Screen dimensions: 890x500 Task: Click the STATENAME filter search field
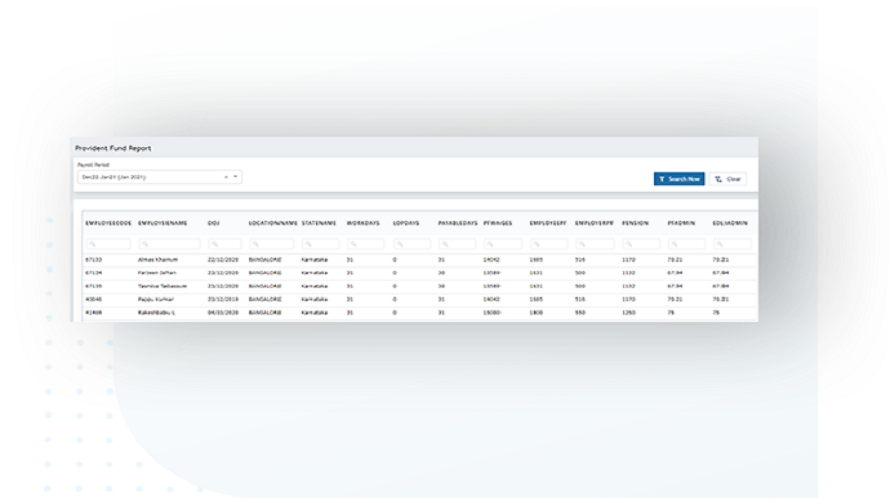tap(320, 243)
